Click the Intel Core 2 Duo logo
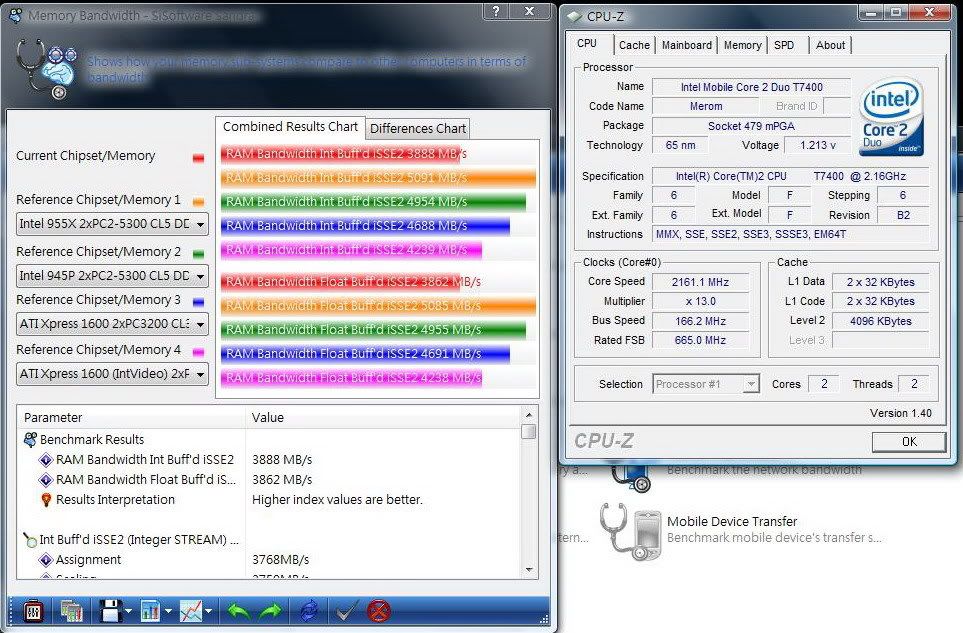The width and height of the screenshot is (963, 633). pos(891,117)
